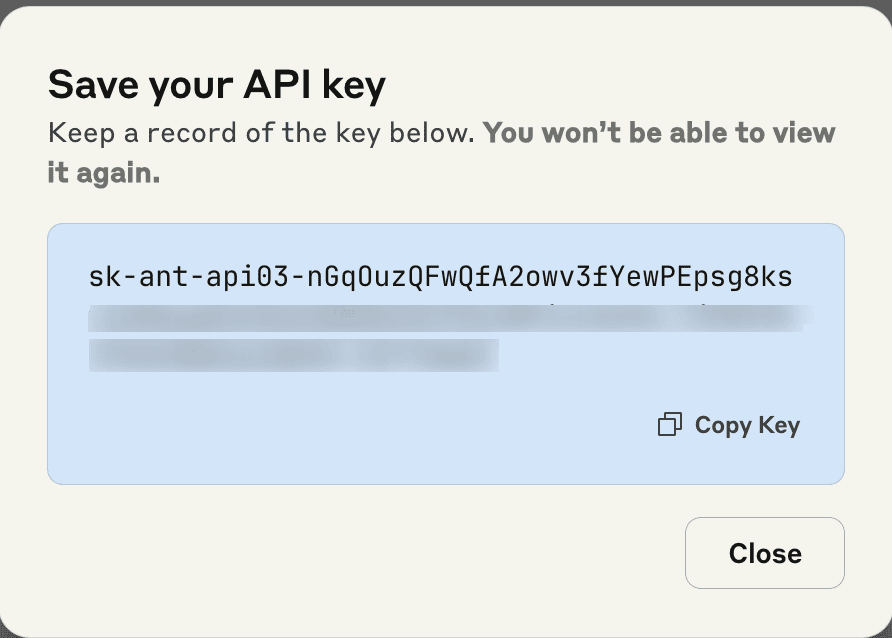This screenshot has width=892, height=638.
Task: Click the word "Save" in the dialog heading
Action: click(91, 85)
